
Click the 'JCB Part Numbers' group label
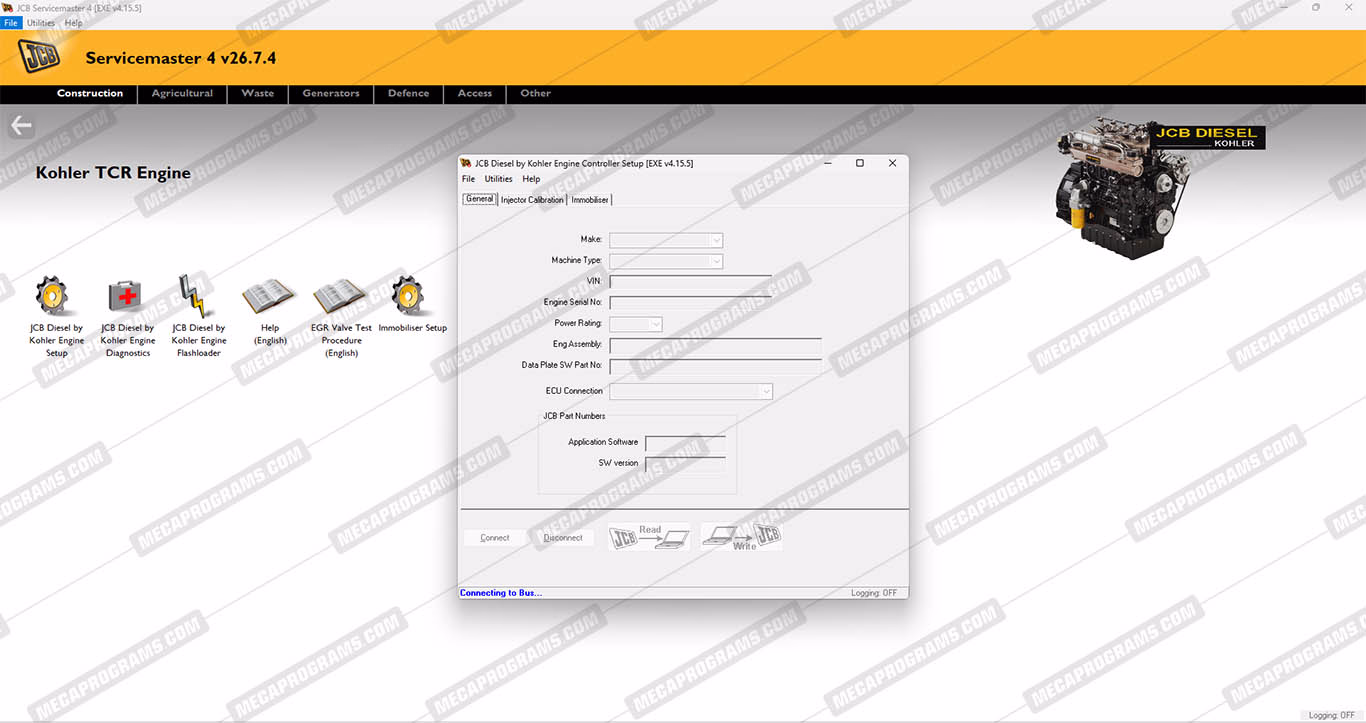point(574,416)
